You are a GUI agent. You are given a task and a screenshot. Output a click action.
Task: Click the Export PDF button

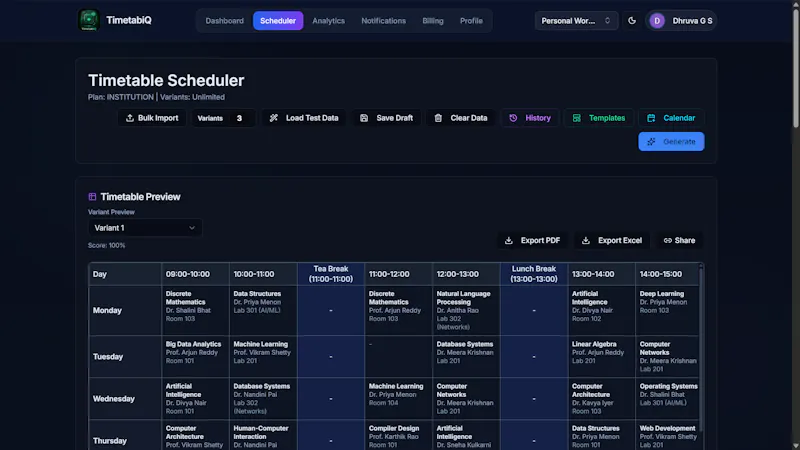tap(533, 240)
